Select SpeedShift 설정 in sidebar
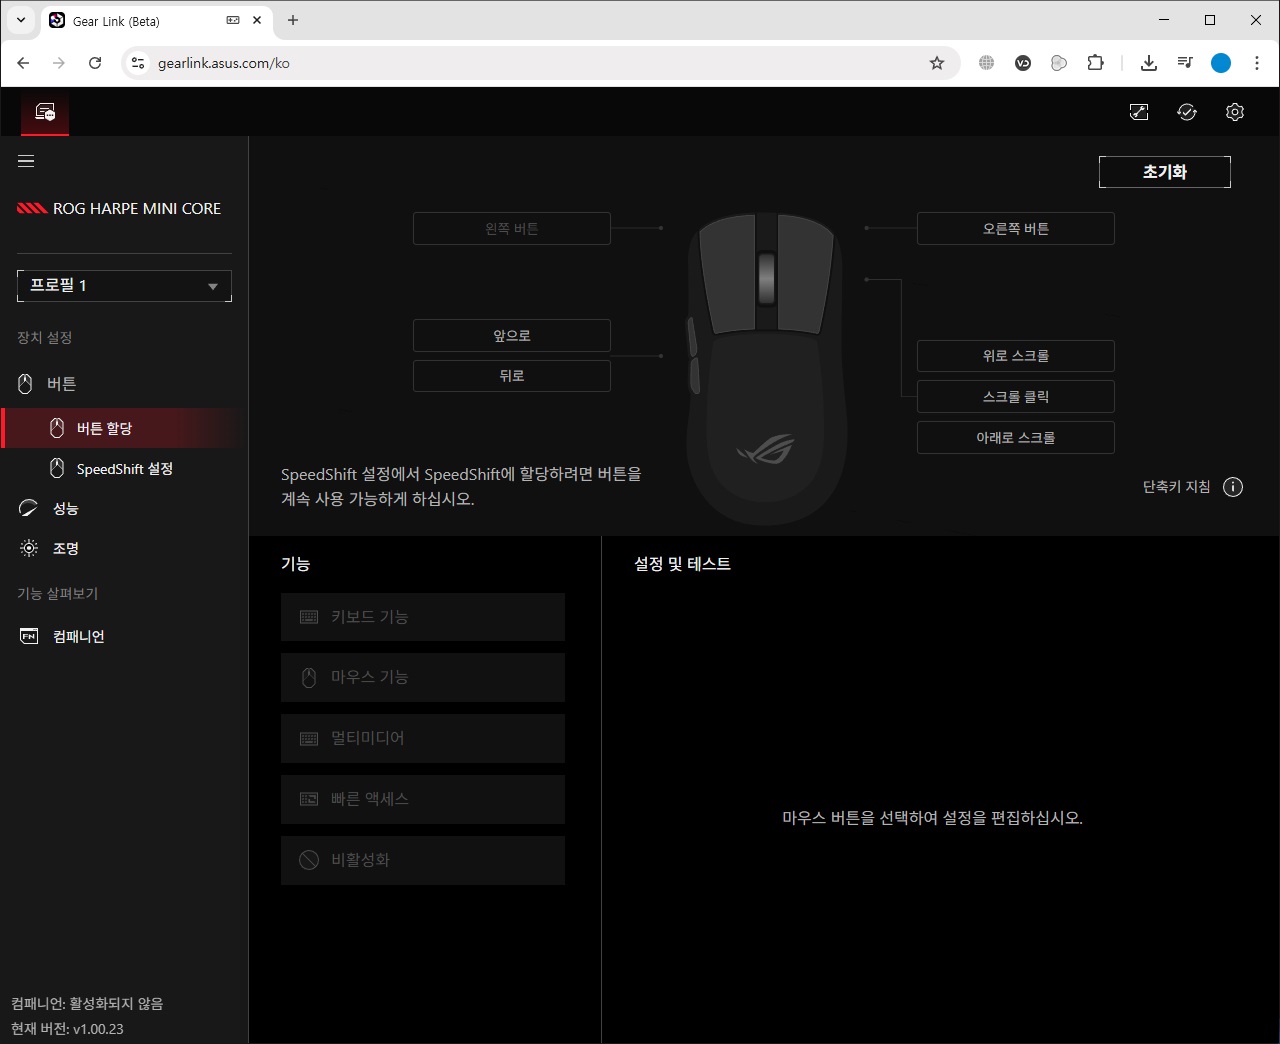Screen dimensions: 1280x1044 click(124, 468)
